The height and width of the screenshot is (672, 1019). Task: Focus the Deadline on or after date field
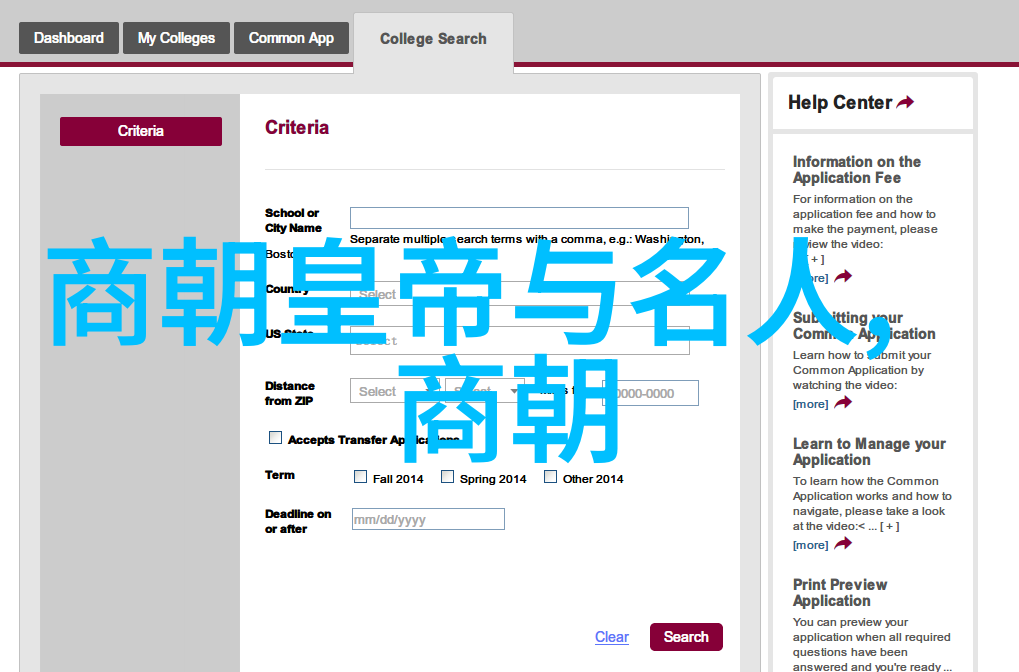pos(428,519)
